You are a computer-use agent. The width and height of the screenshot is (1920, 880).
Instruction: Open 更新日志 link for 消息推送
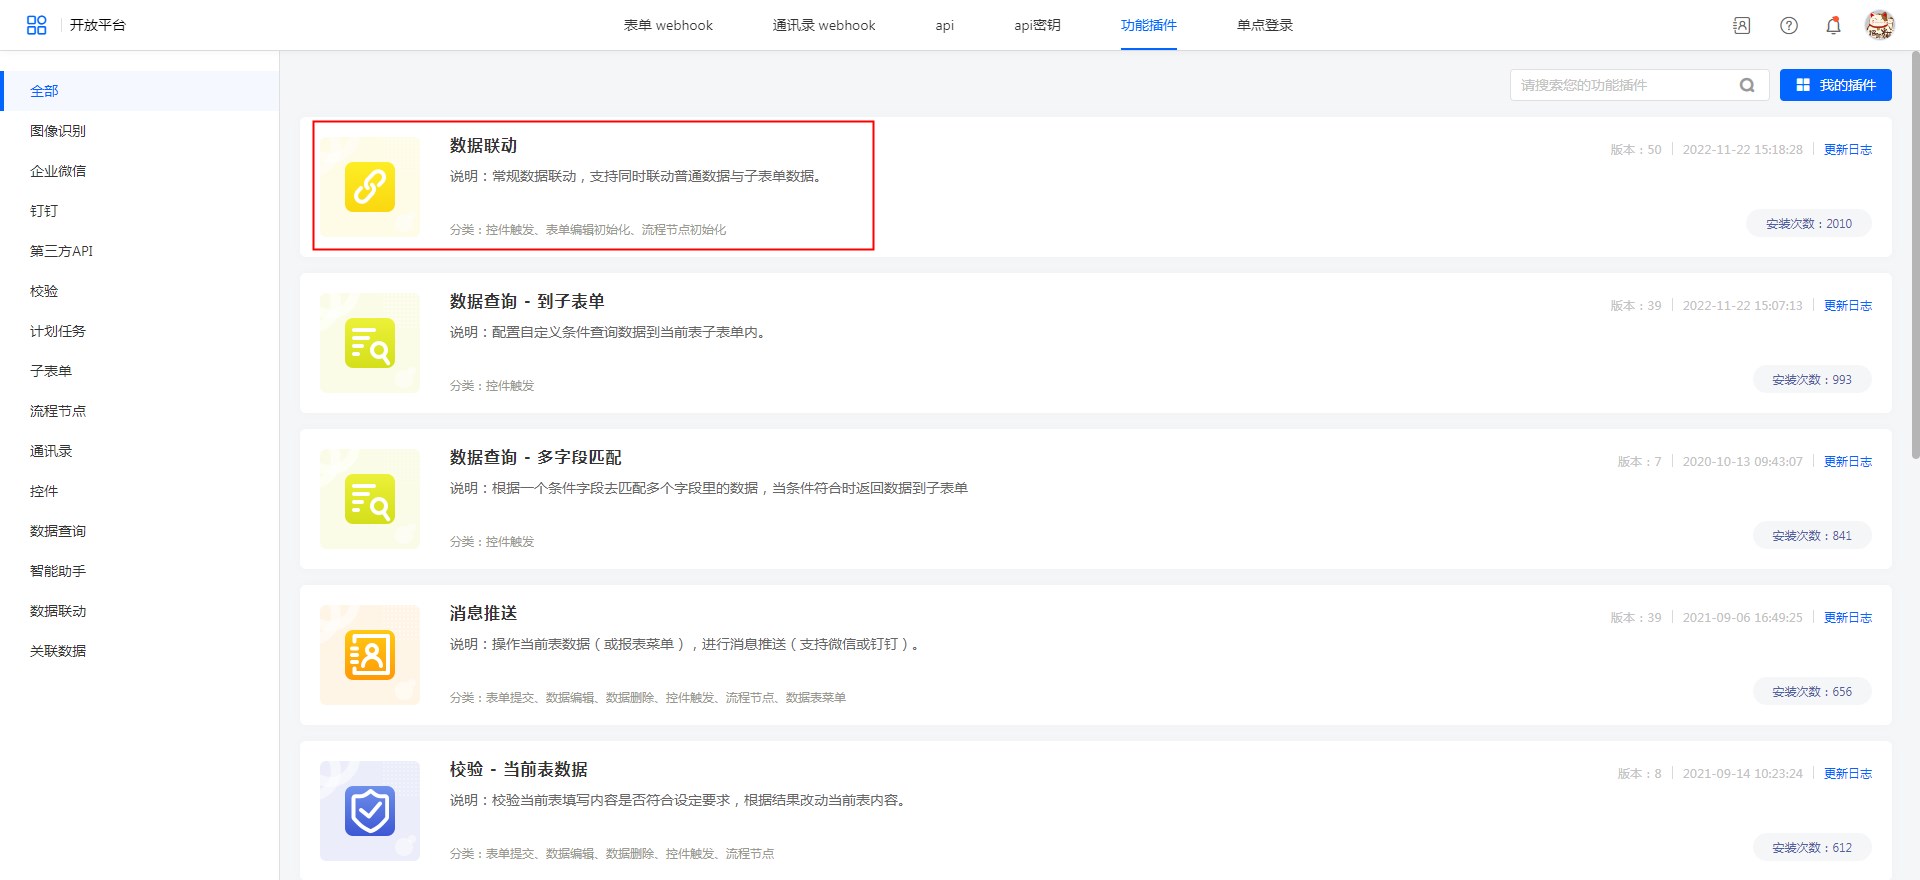click(1847, 618)
